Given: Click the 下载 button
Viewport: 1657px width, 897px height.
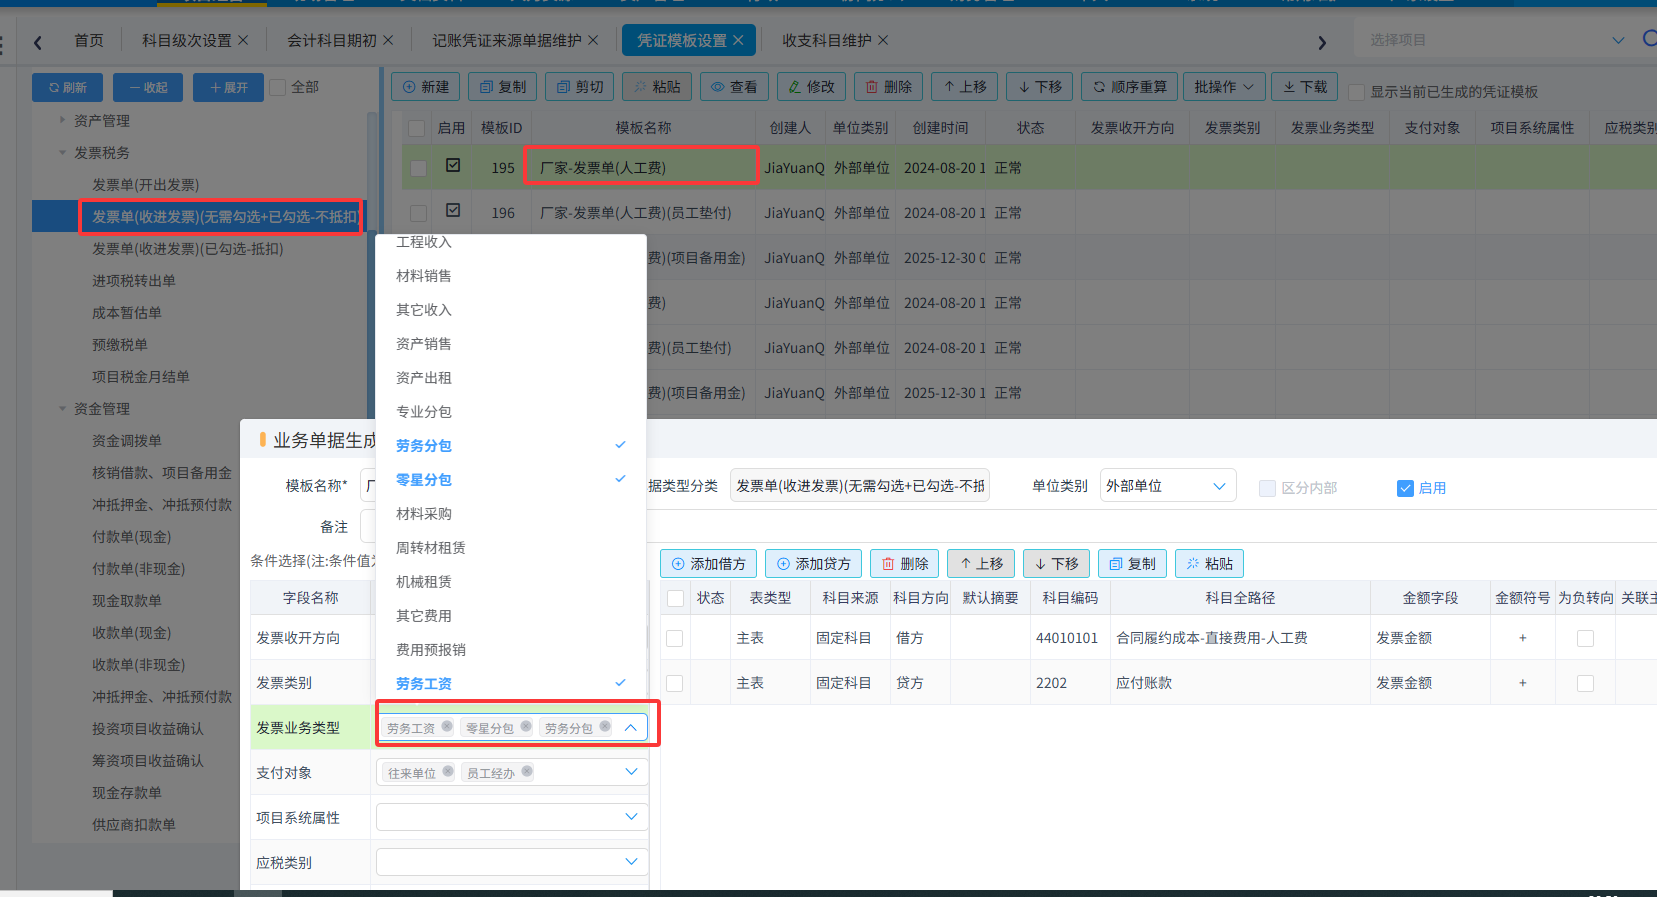Looking at the screenshot, I should tap(1305, 87).
